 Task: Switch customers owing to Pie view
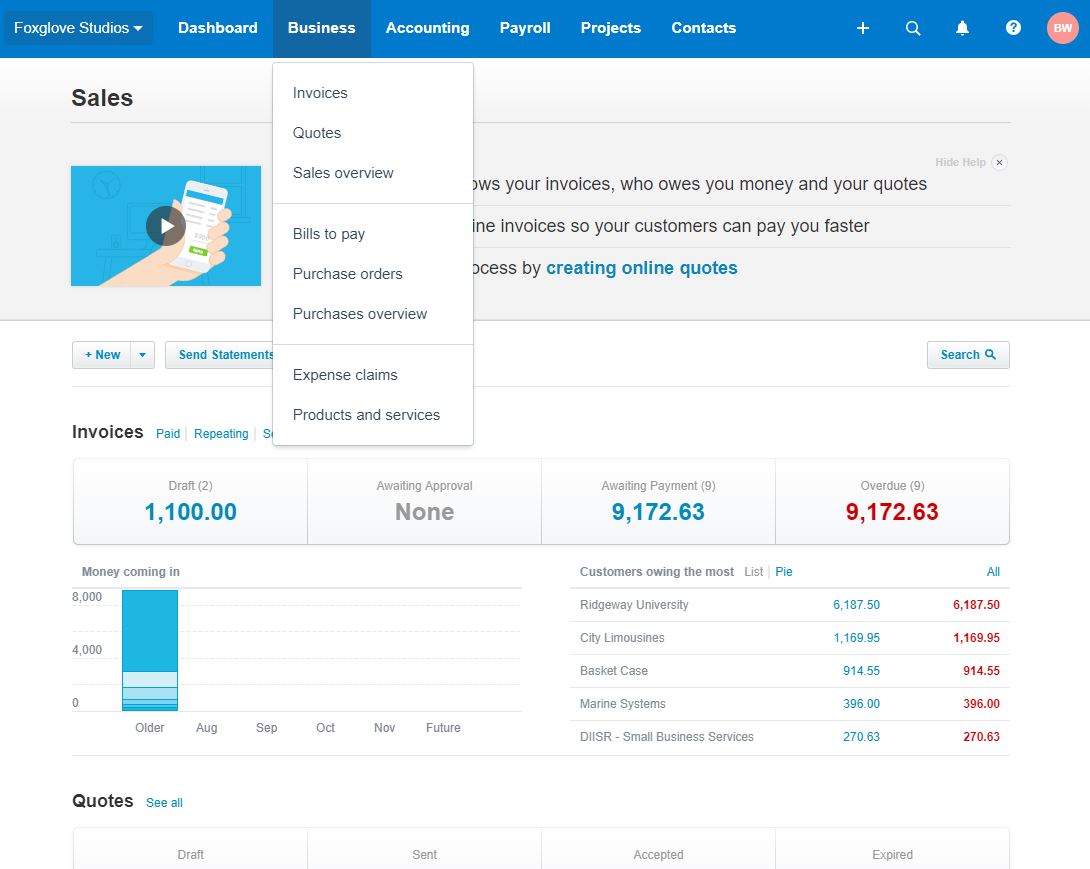click(784, 571)
